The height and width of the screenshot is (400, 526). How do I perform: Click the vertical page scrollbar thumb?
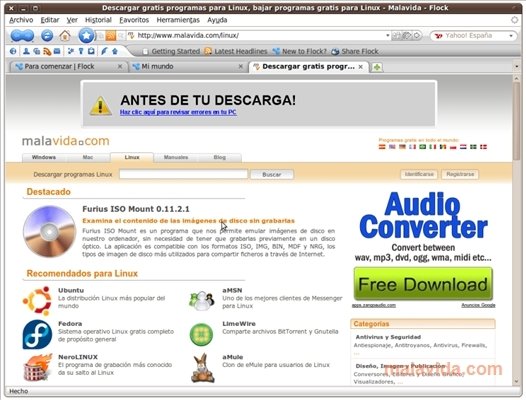517,121
